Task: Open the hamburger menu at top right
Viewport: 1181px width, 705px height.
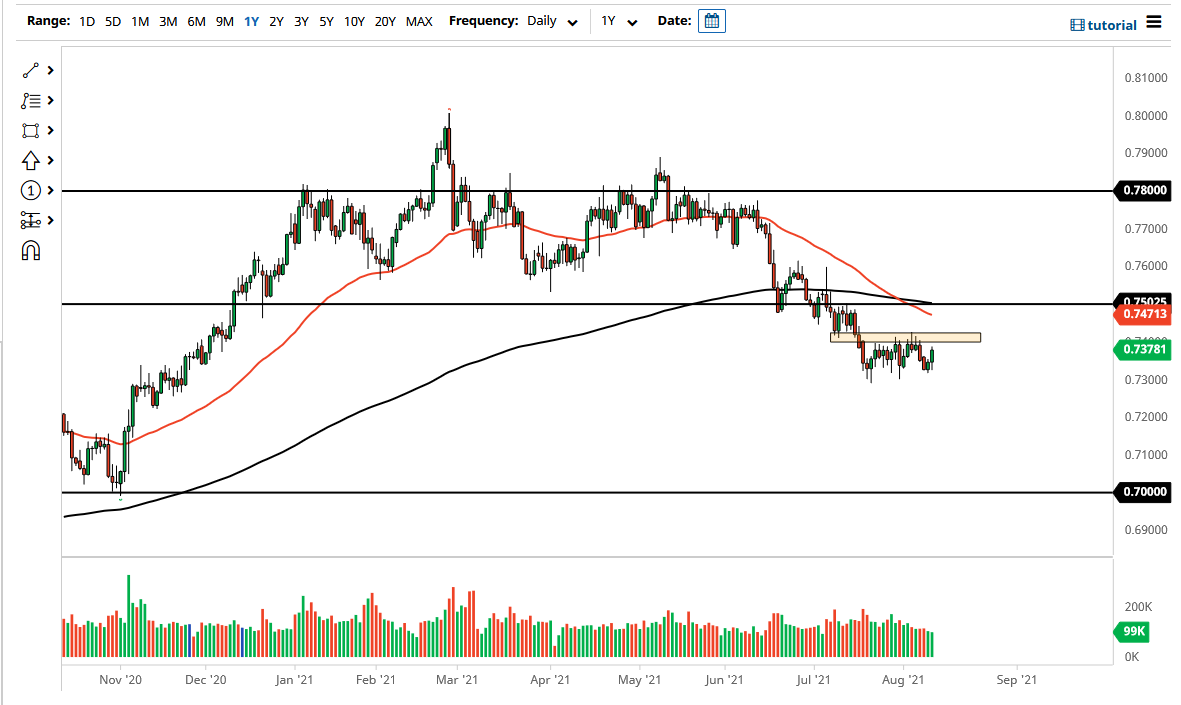Action: [1154, 22]
